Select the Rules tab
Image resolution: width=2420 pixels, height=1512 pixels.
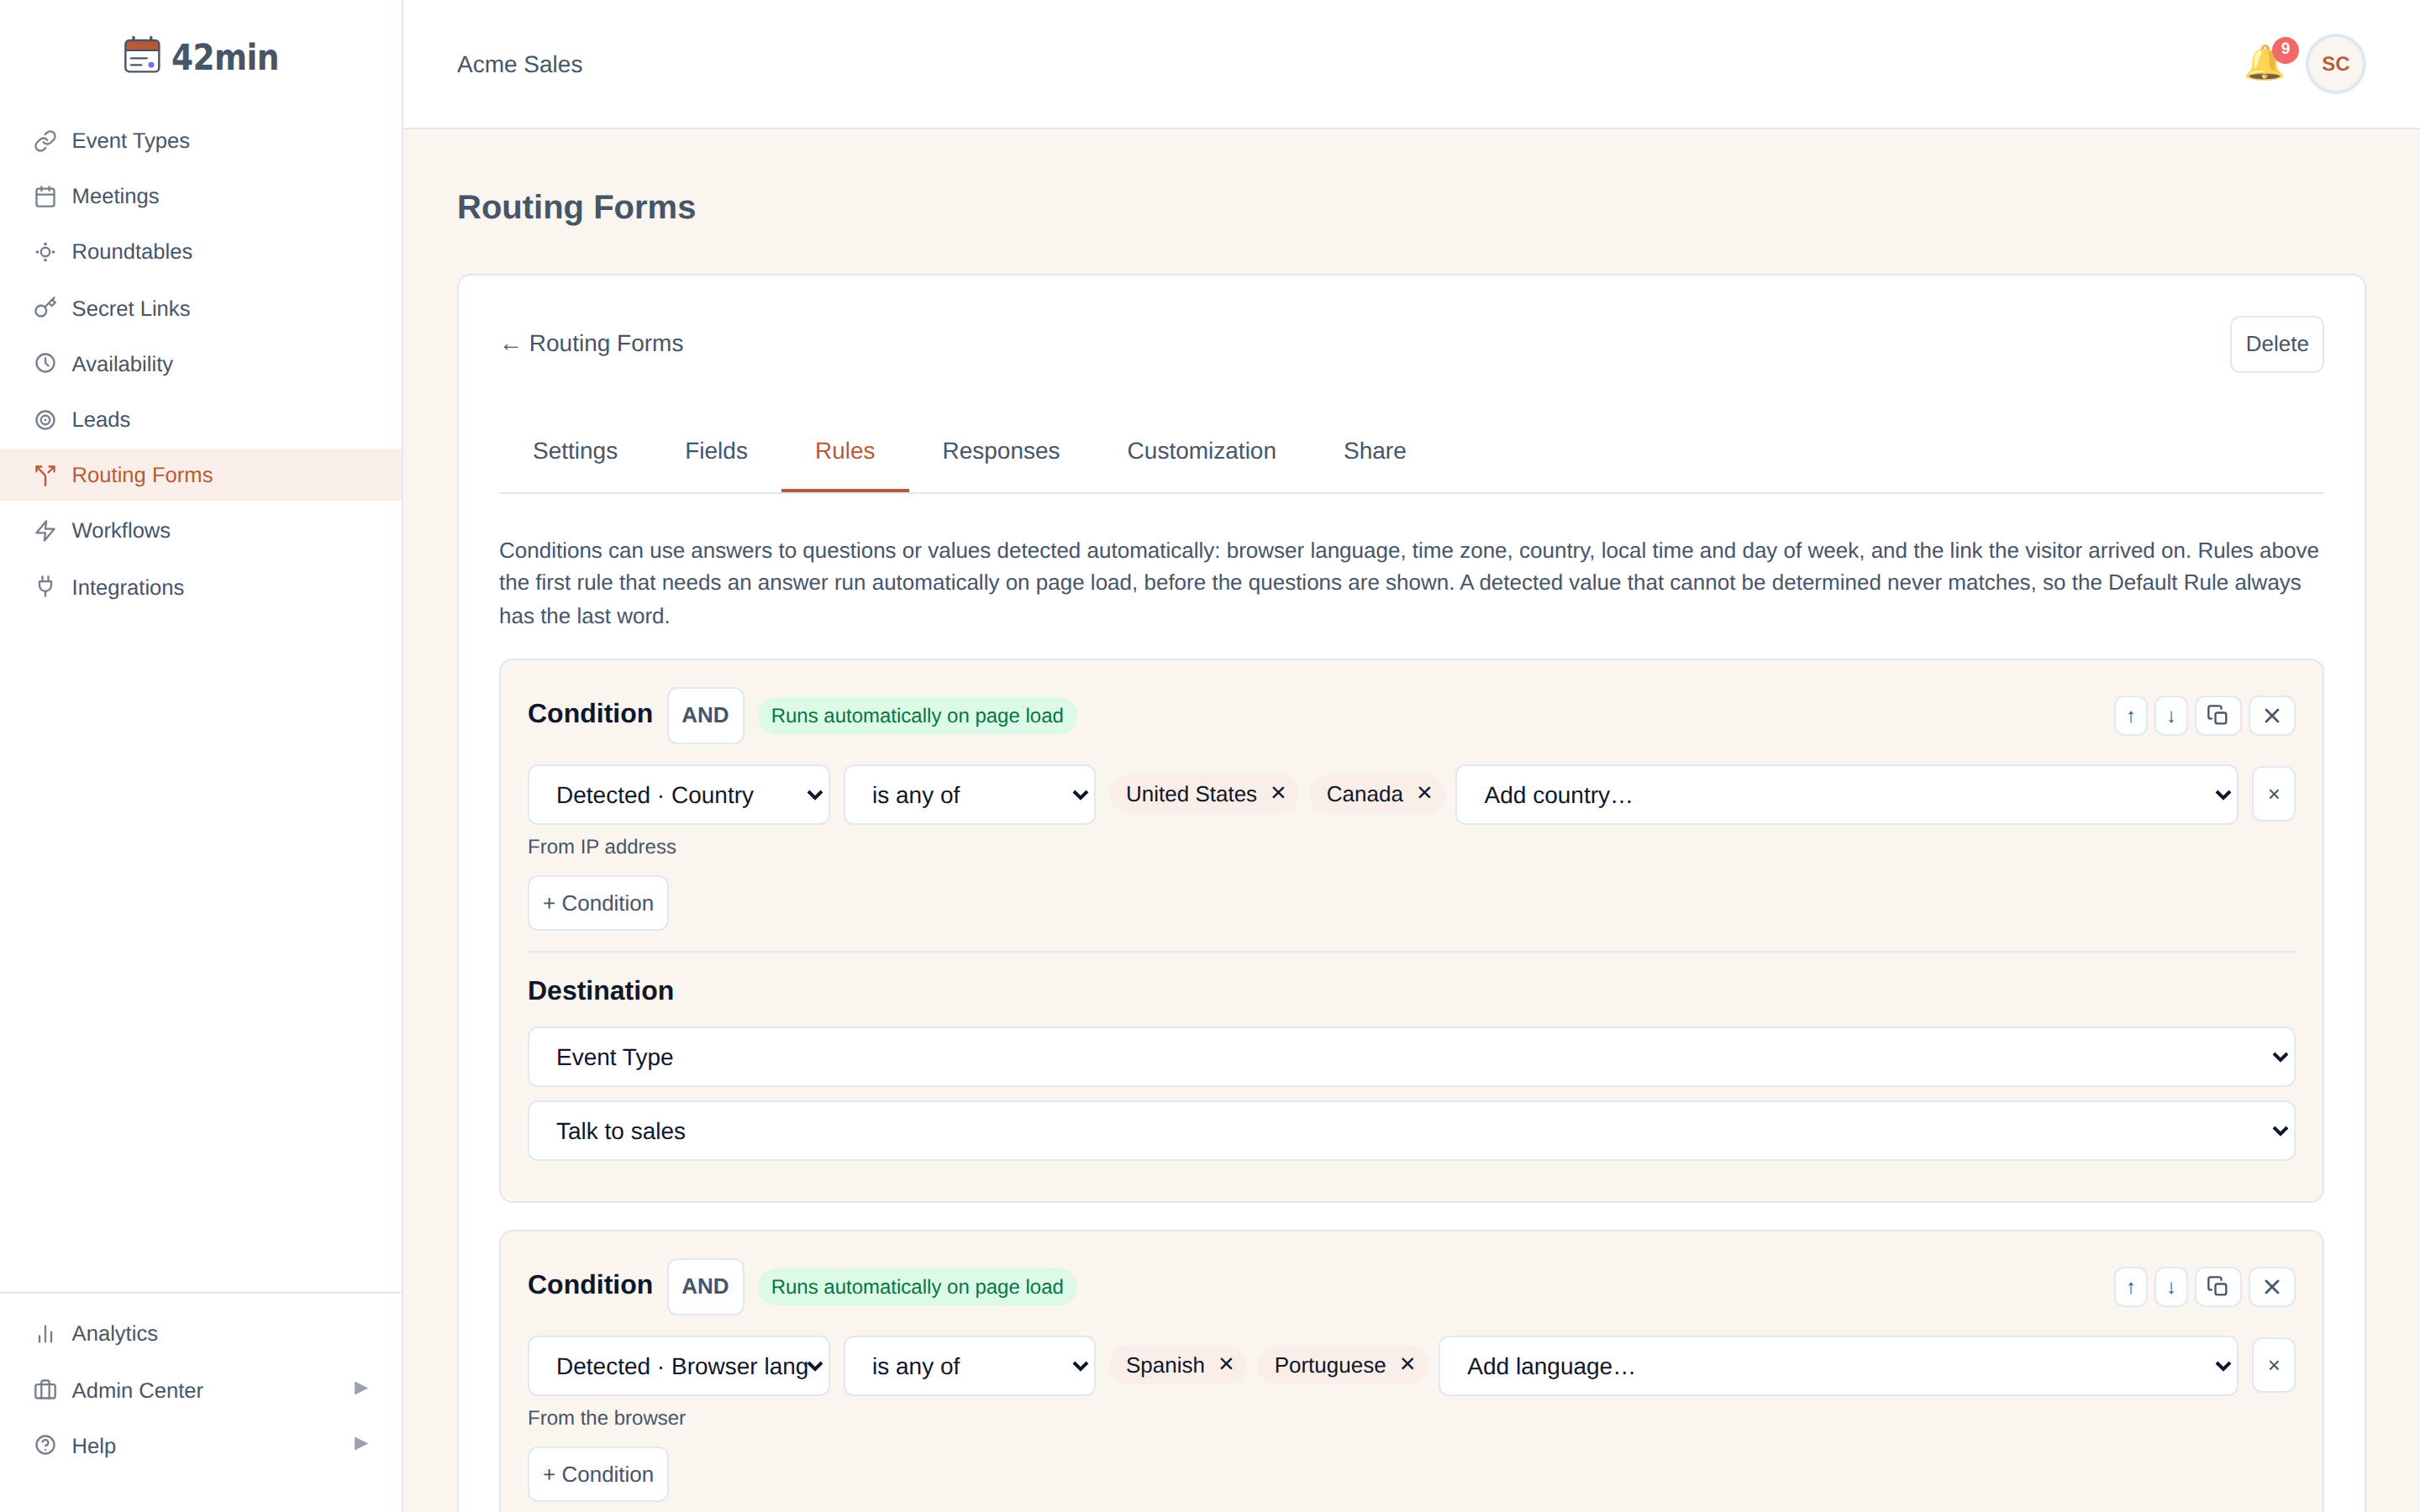[845, 451]
